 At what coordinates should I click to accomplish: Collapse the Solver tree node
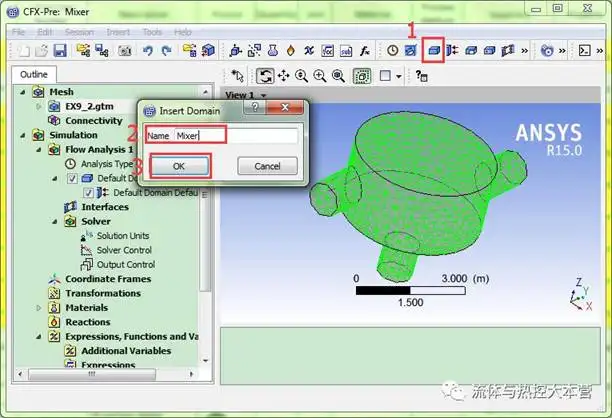(x=55, y=221)
